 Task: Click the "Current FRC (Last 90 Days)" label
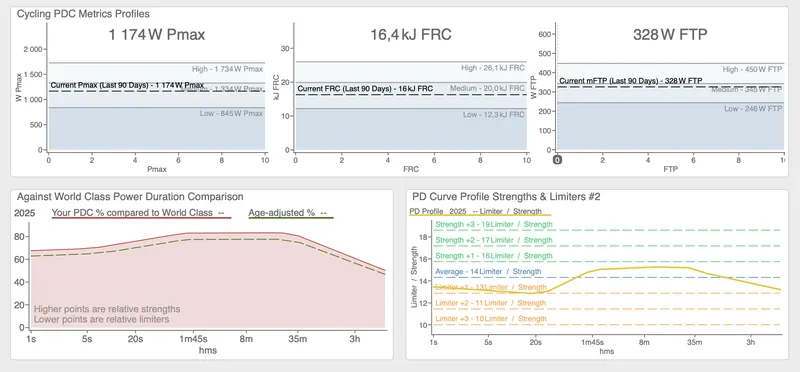pyautogui.click(x=365, y=89)
